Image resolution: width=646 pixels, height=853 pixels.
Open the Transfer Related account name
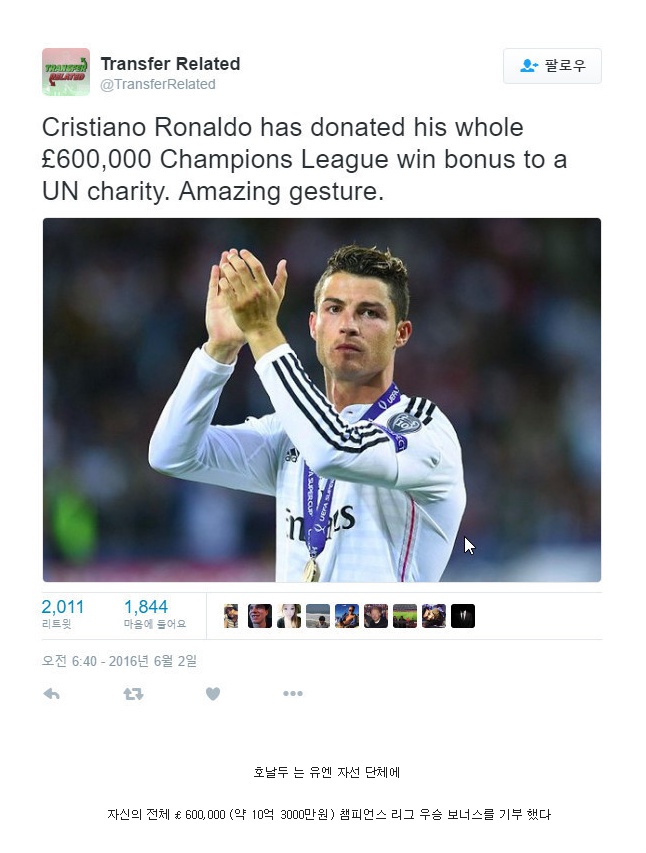(x=170, y=64)
